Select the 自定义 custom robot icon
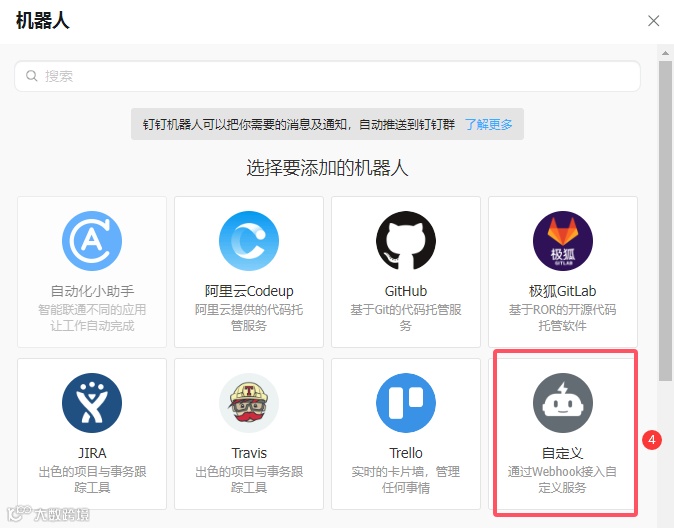674x528 pixels. pyautogui.click(x=563, y=403)
